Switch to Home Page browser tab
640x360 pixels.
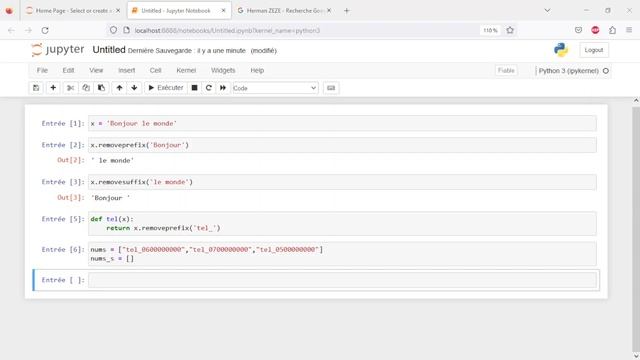(x=73, y=11)
